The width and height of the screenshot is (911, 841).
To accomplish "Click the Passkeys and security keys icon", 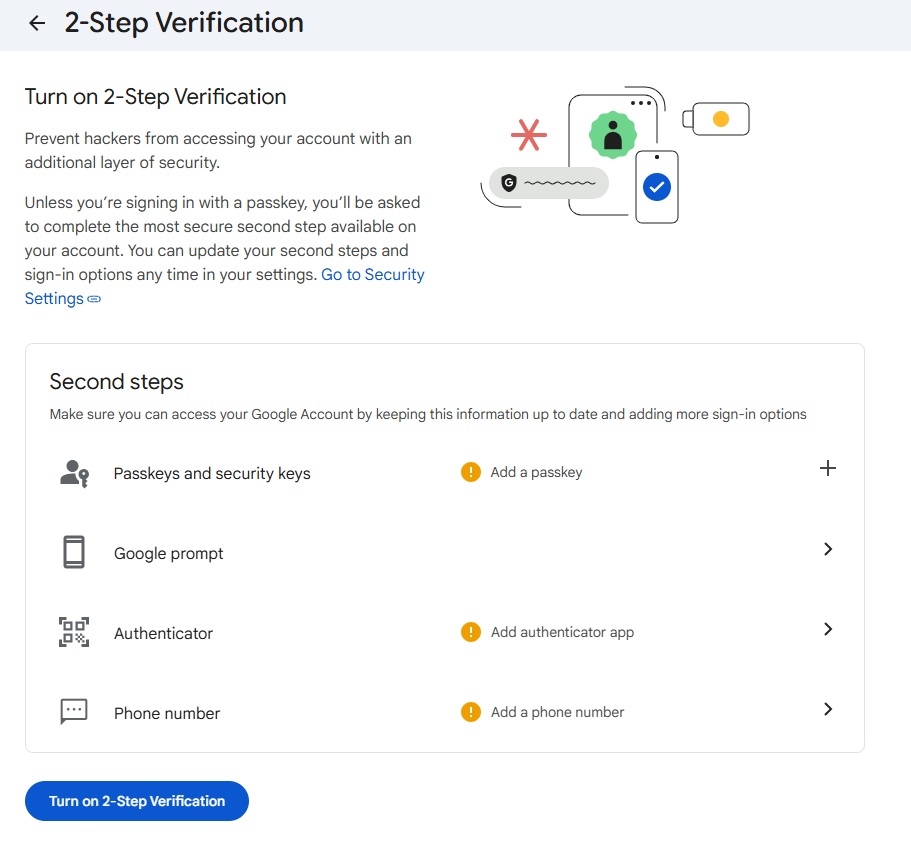I will tap(73, 471).
